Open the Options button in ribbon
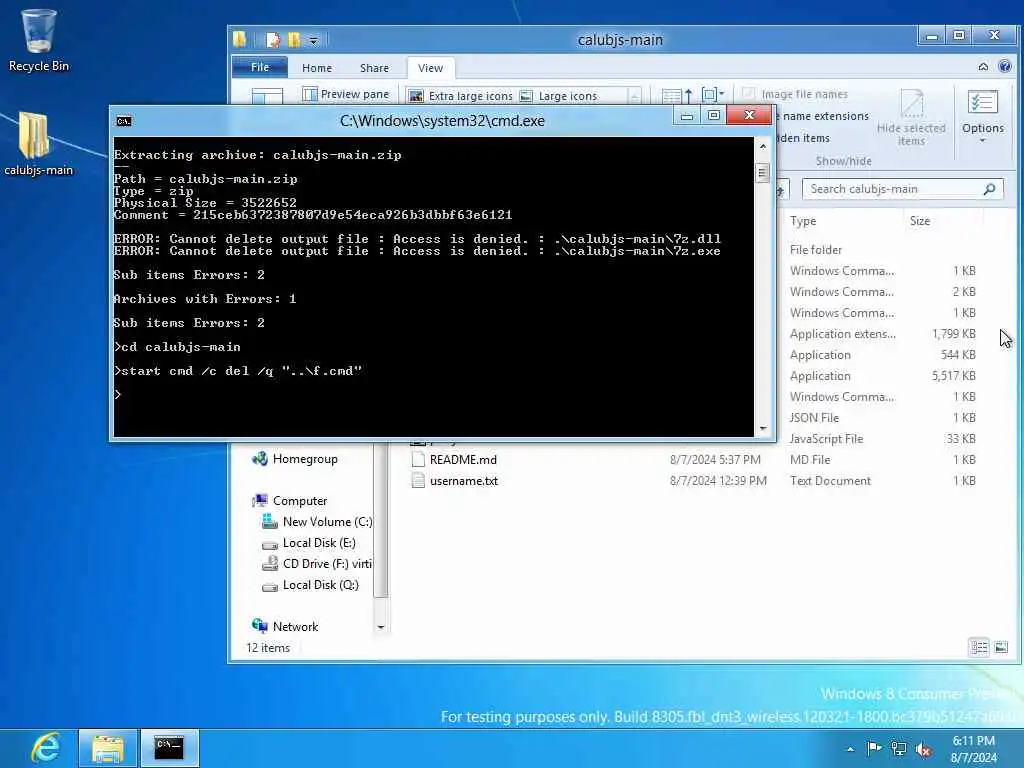This screenshot has height=768, width=1024. click(x=983, y=116)
